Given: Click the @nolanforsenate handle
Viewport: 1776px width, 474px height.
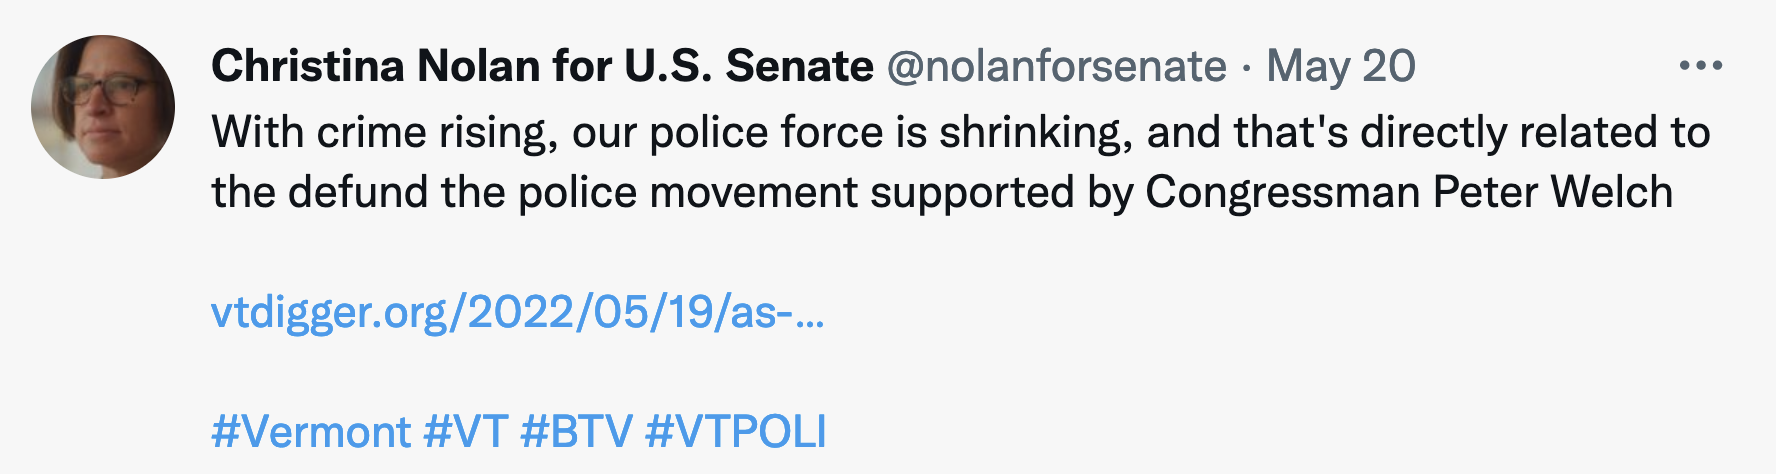Looking at the screenshot, I should tap(1056, 67).
